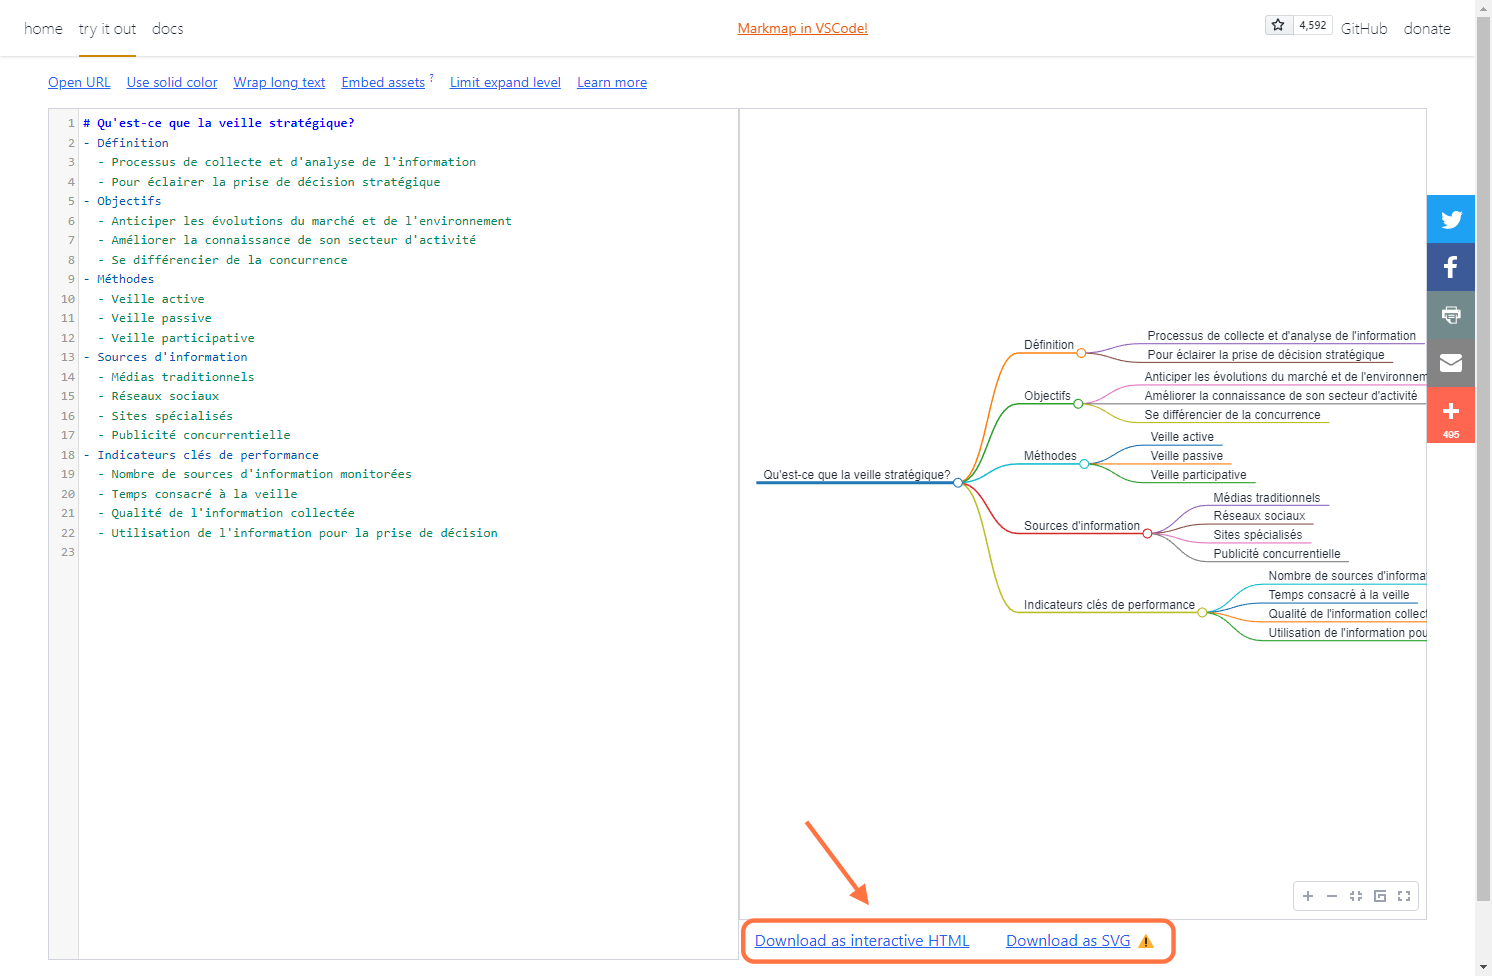Toggle Wrap long text option

pyautogui.click(x=279, y=82)
